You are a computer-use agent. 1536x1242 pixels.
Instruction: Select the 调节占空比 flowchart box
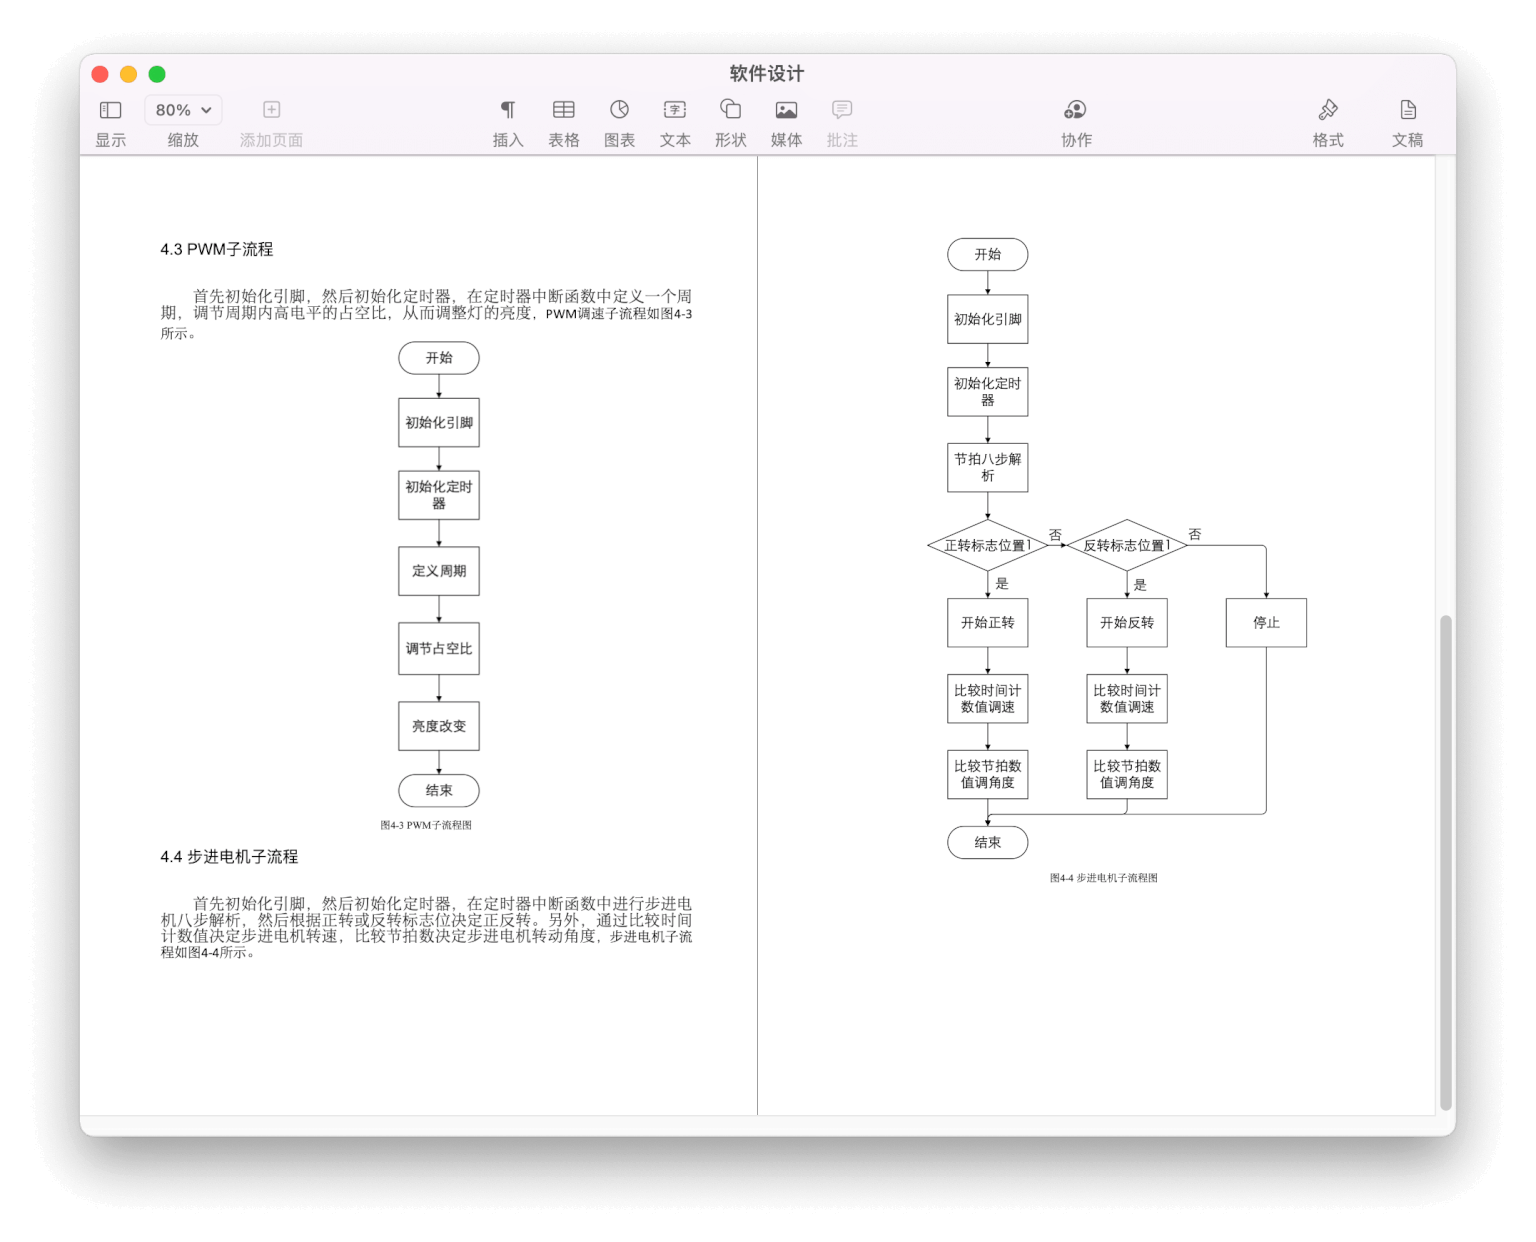(439, 649)
